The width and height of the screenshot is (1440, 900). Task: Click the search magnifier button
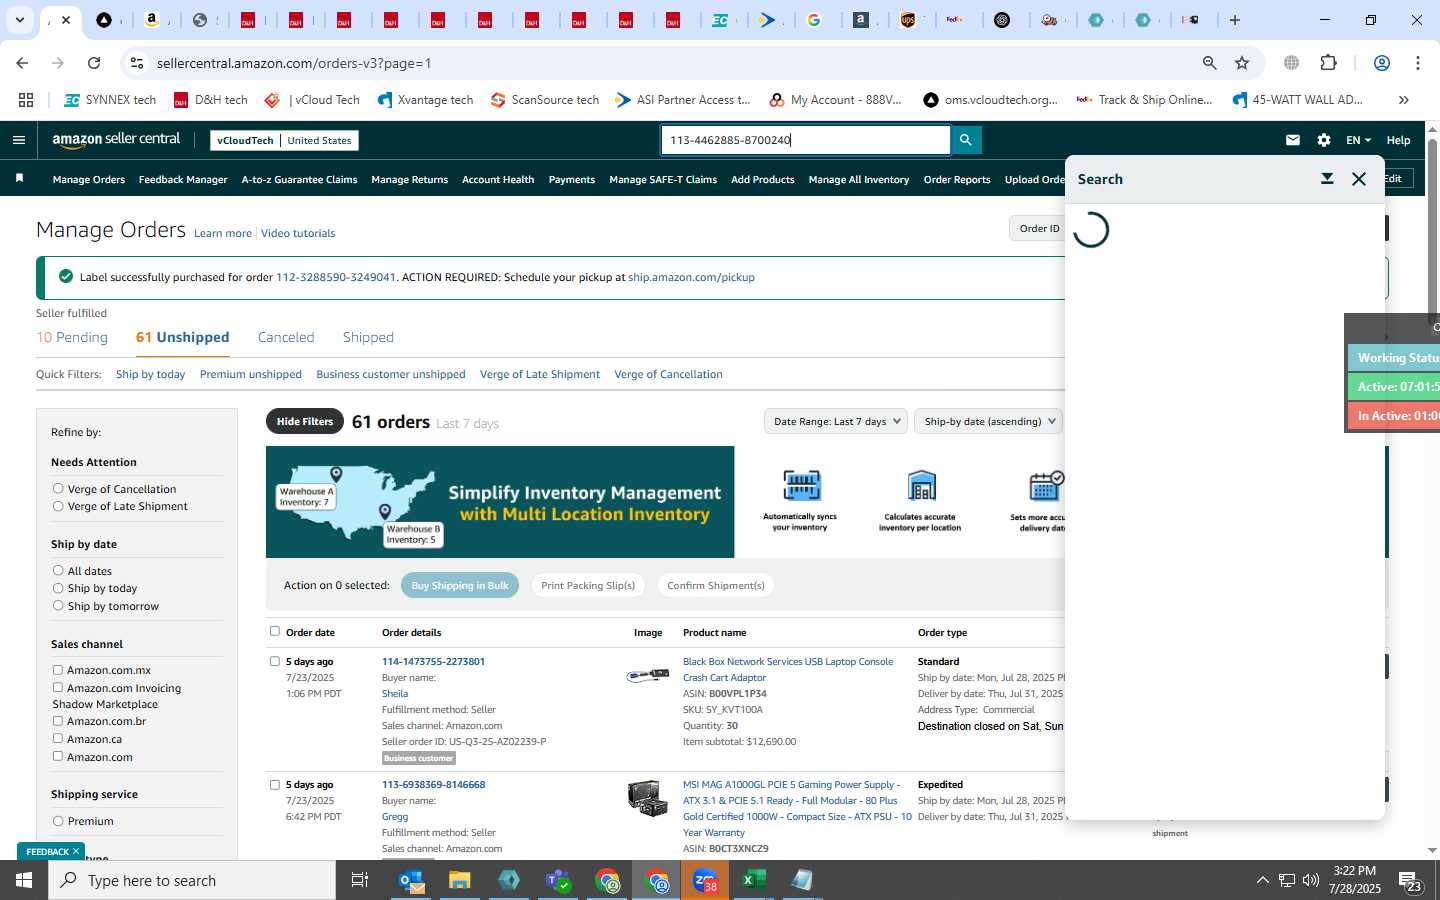[x=966, y=140]
